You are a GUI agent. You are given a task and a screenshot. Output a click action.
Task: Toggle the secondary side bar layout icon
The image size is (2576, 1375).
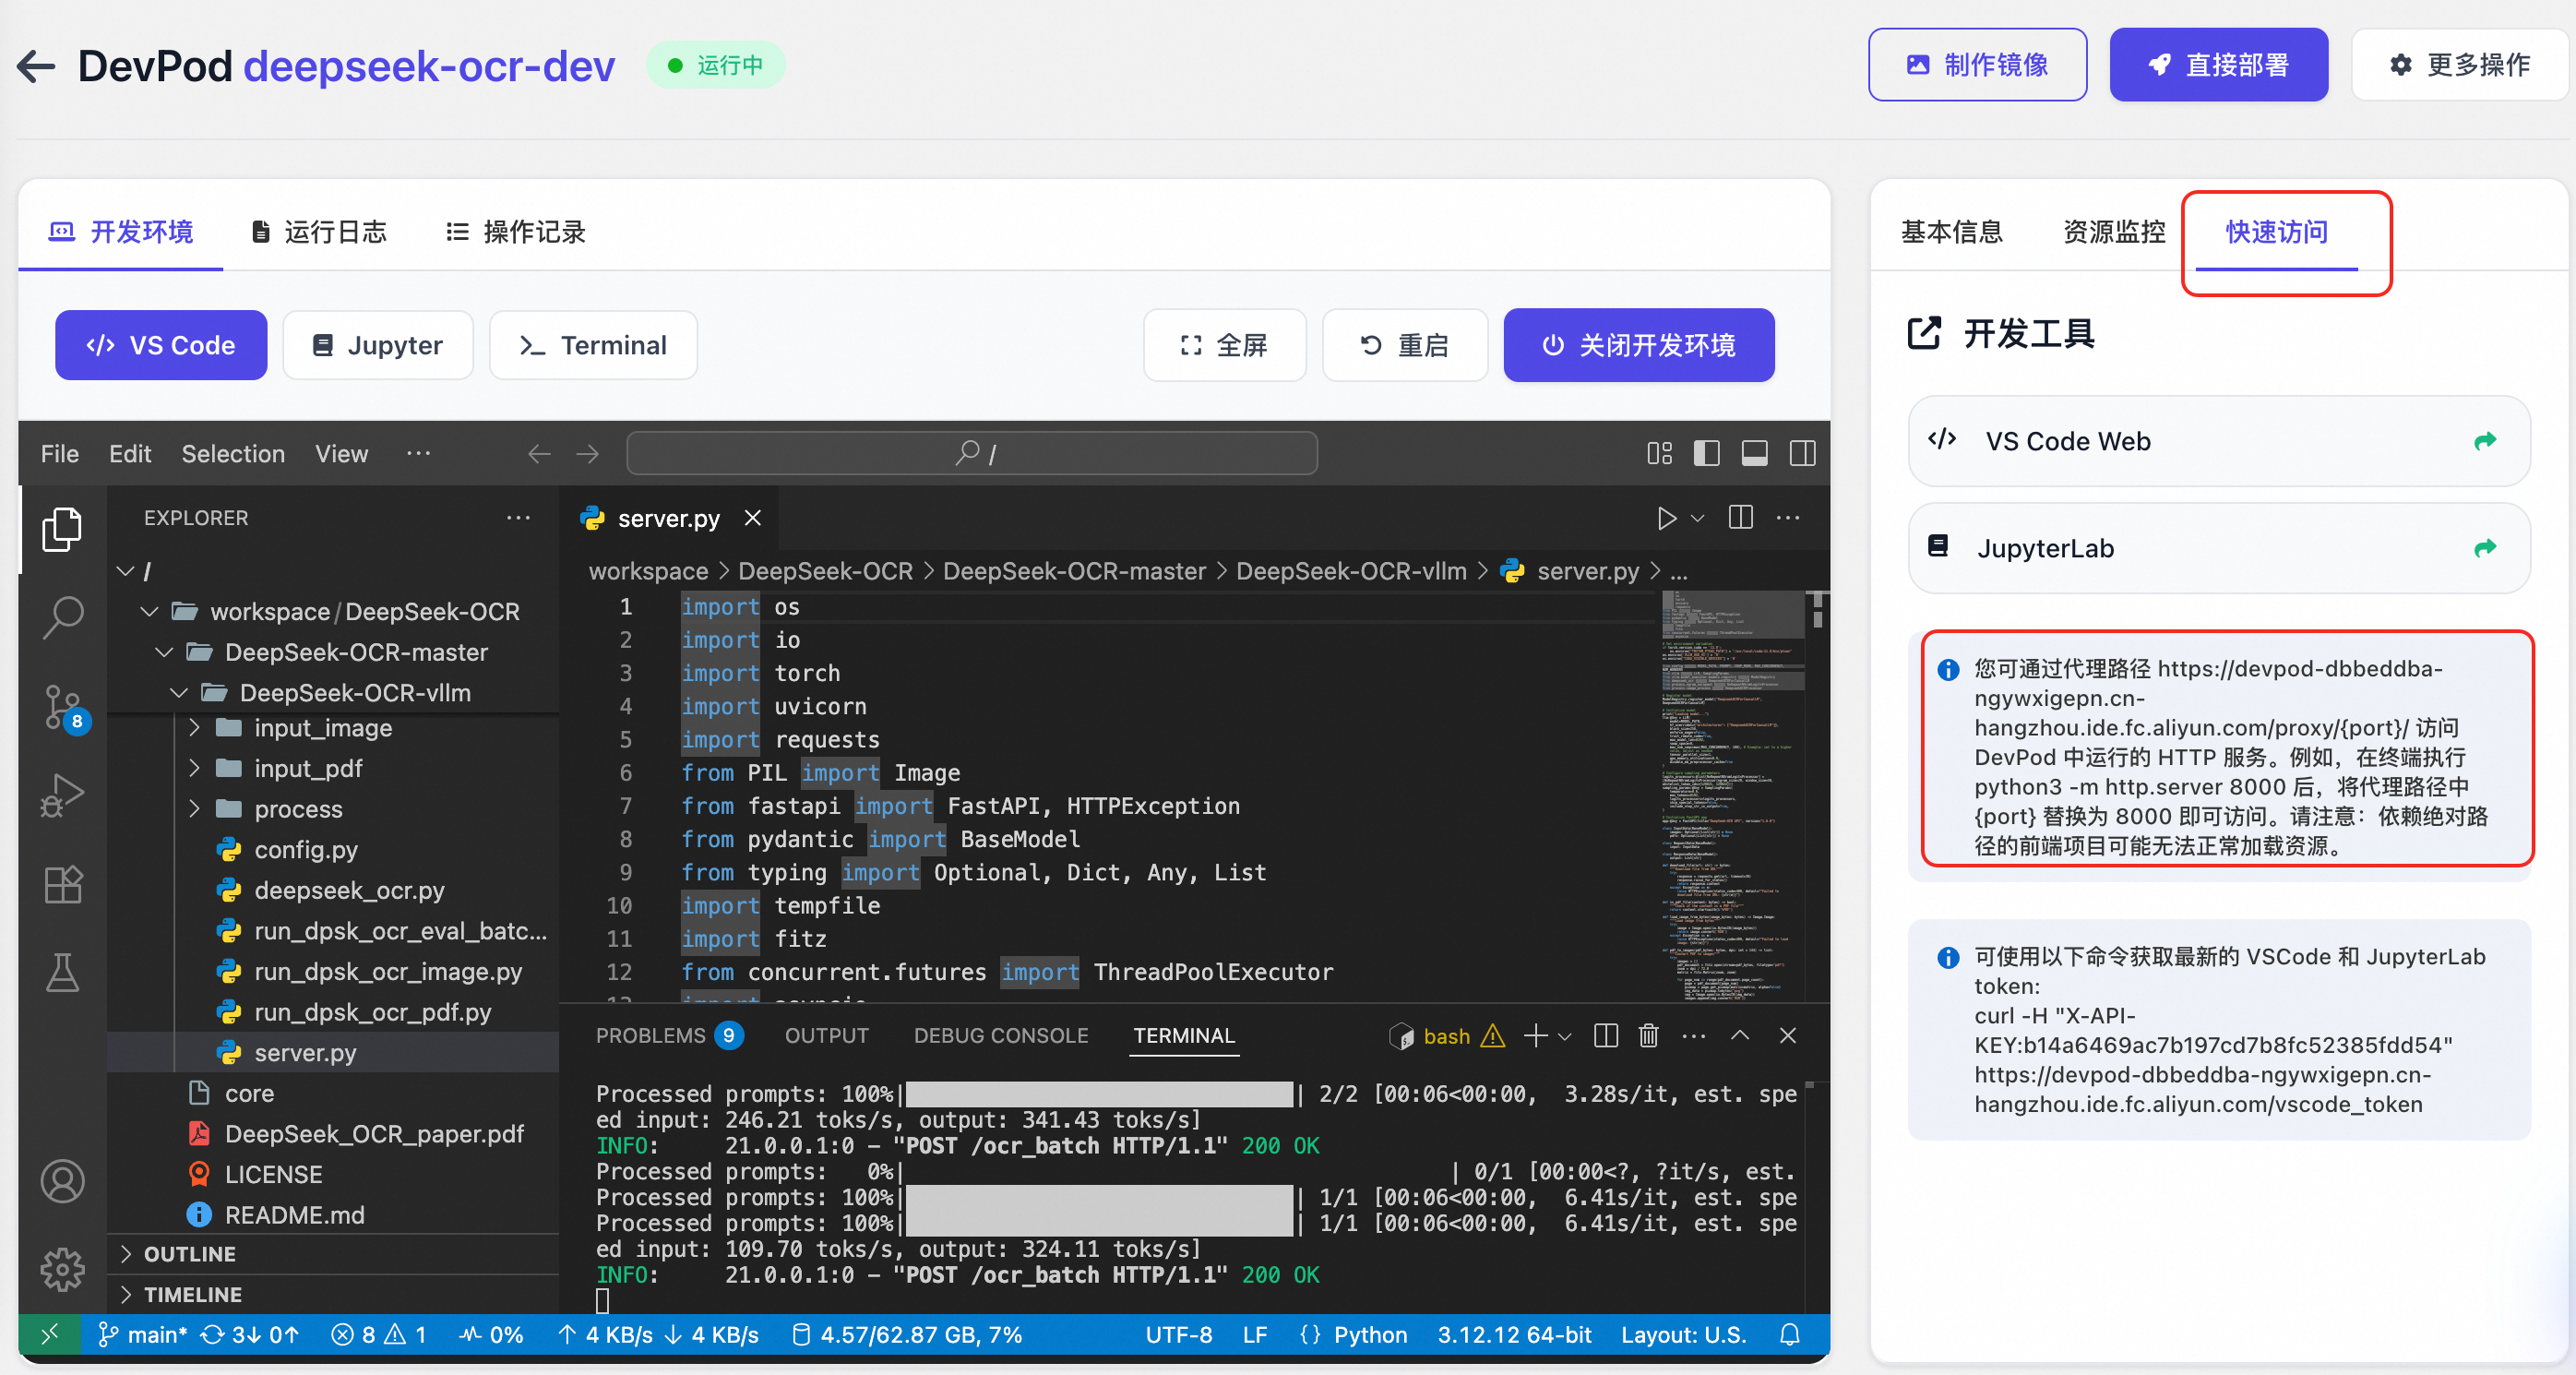point(1802,454)
